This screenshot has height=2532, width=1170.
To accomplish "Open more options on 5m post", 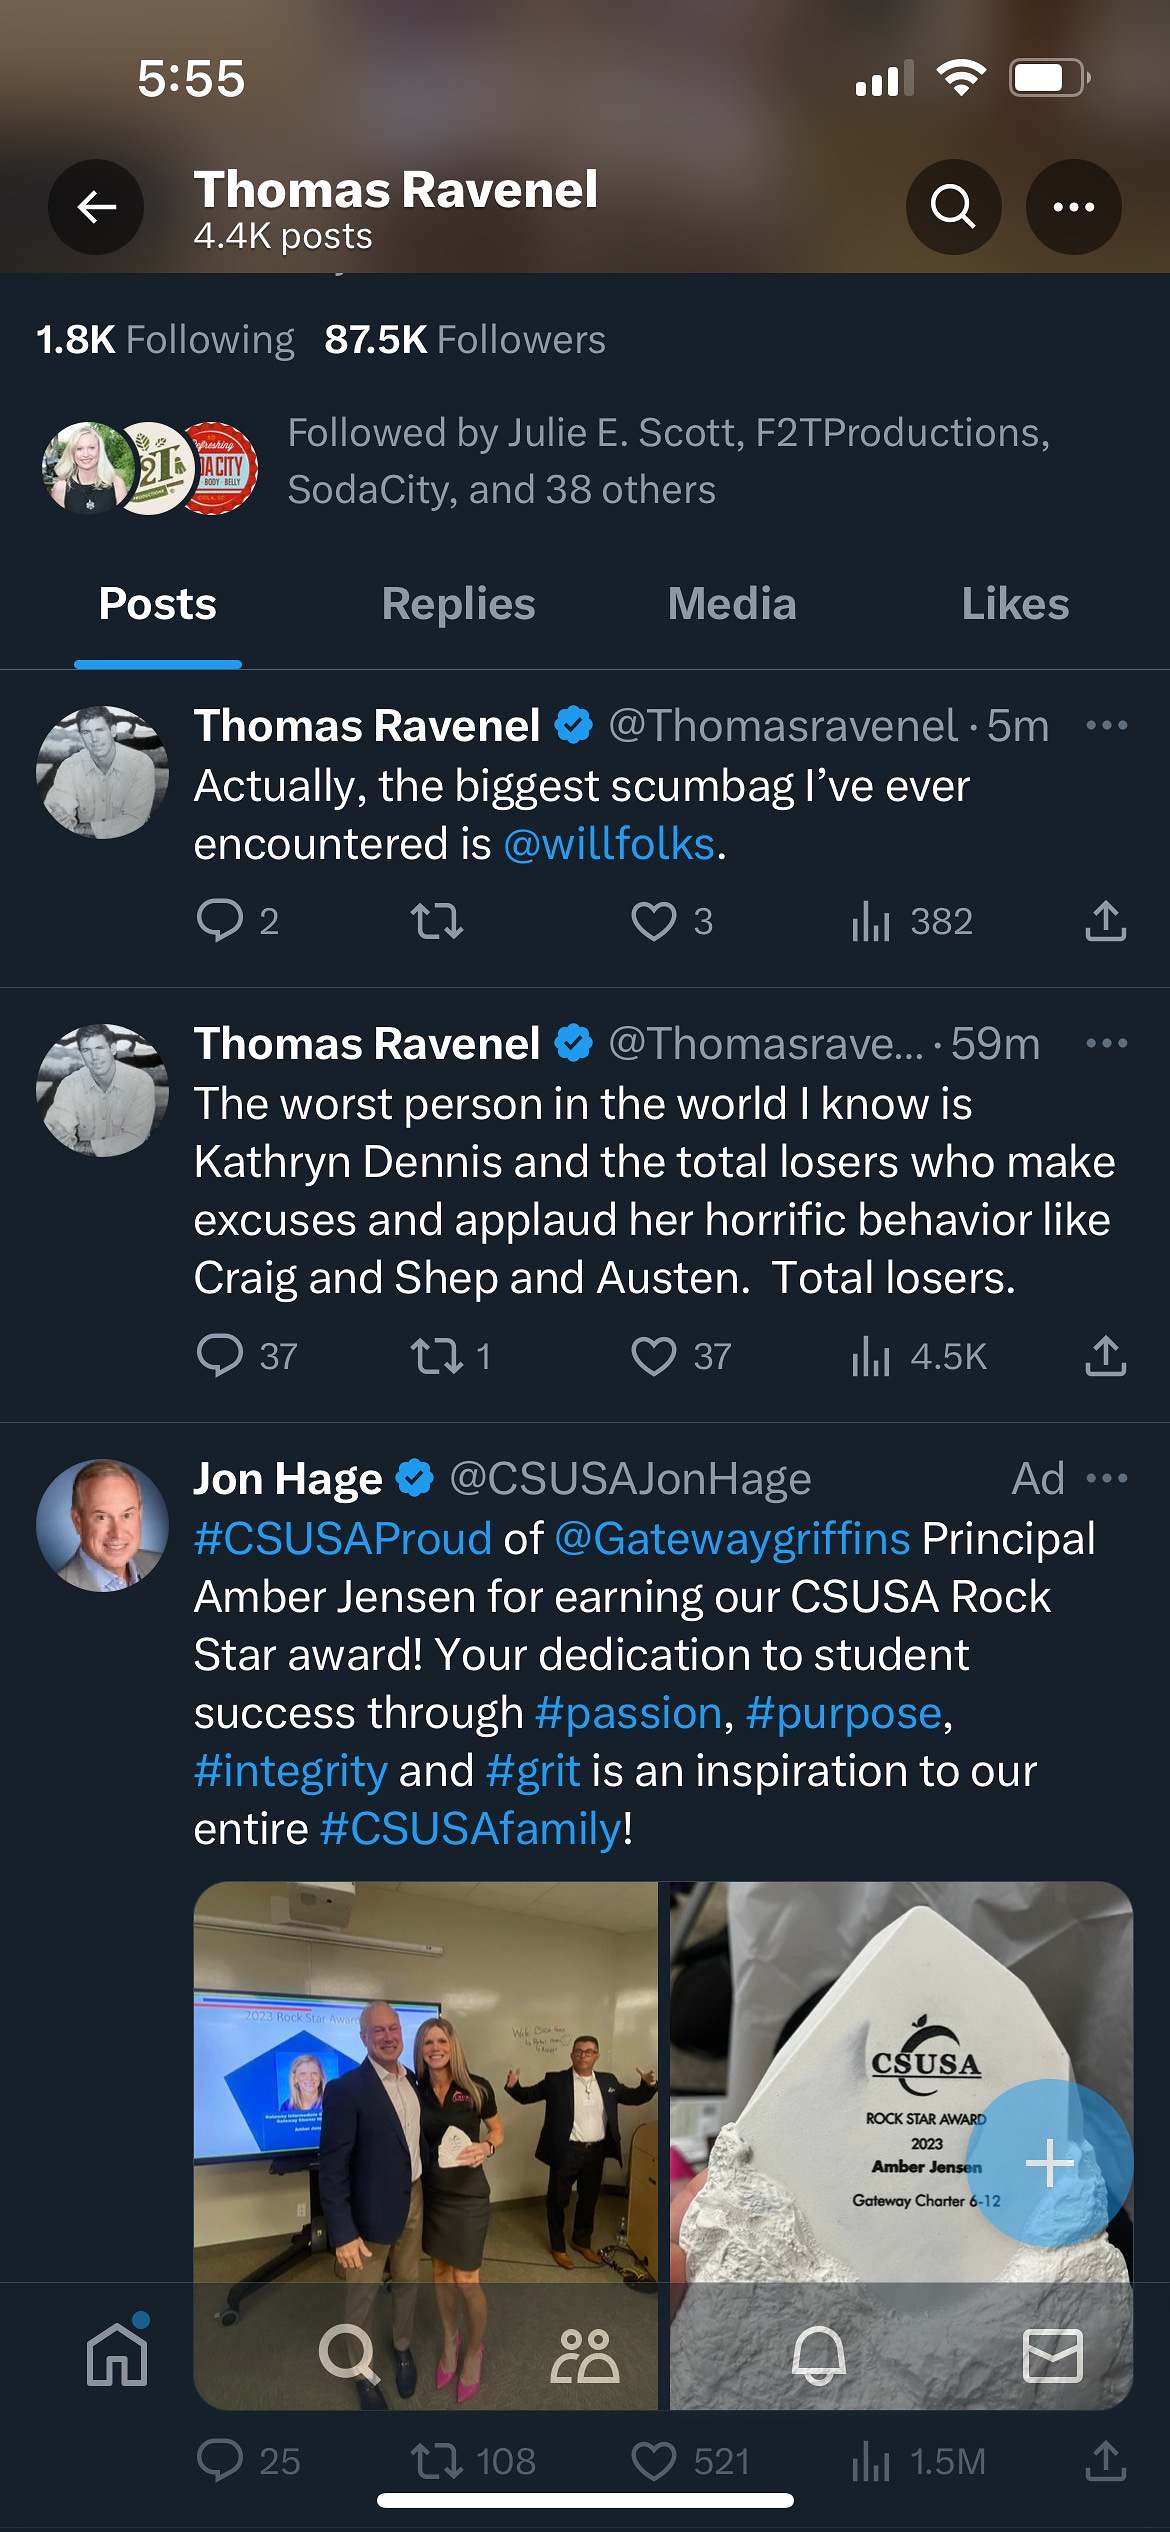I will click(x=1106, y=726).
